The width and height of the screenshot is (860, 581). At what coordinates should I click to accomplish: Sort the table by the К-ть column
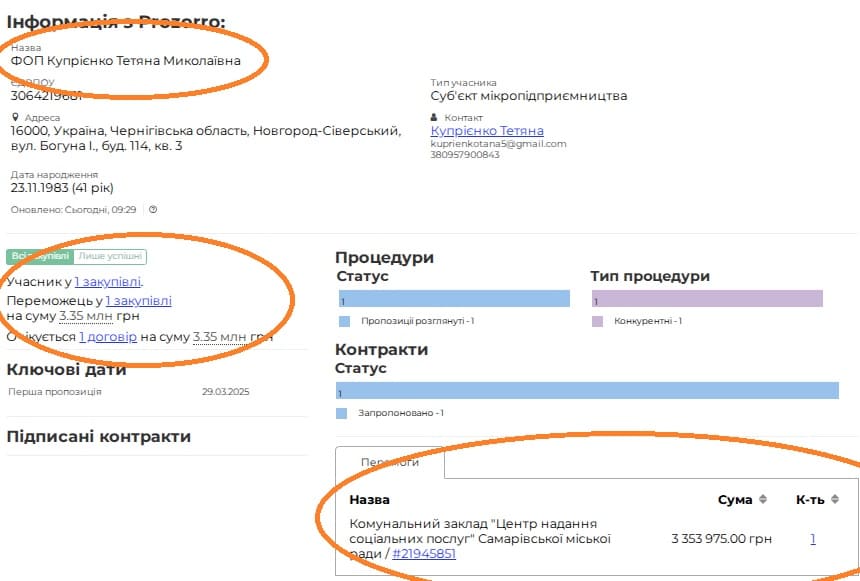click(x=834, y=500)
